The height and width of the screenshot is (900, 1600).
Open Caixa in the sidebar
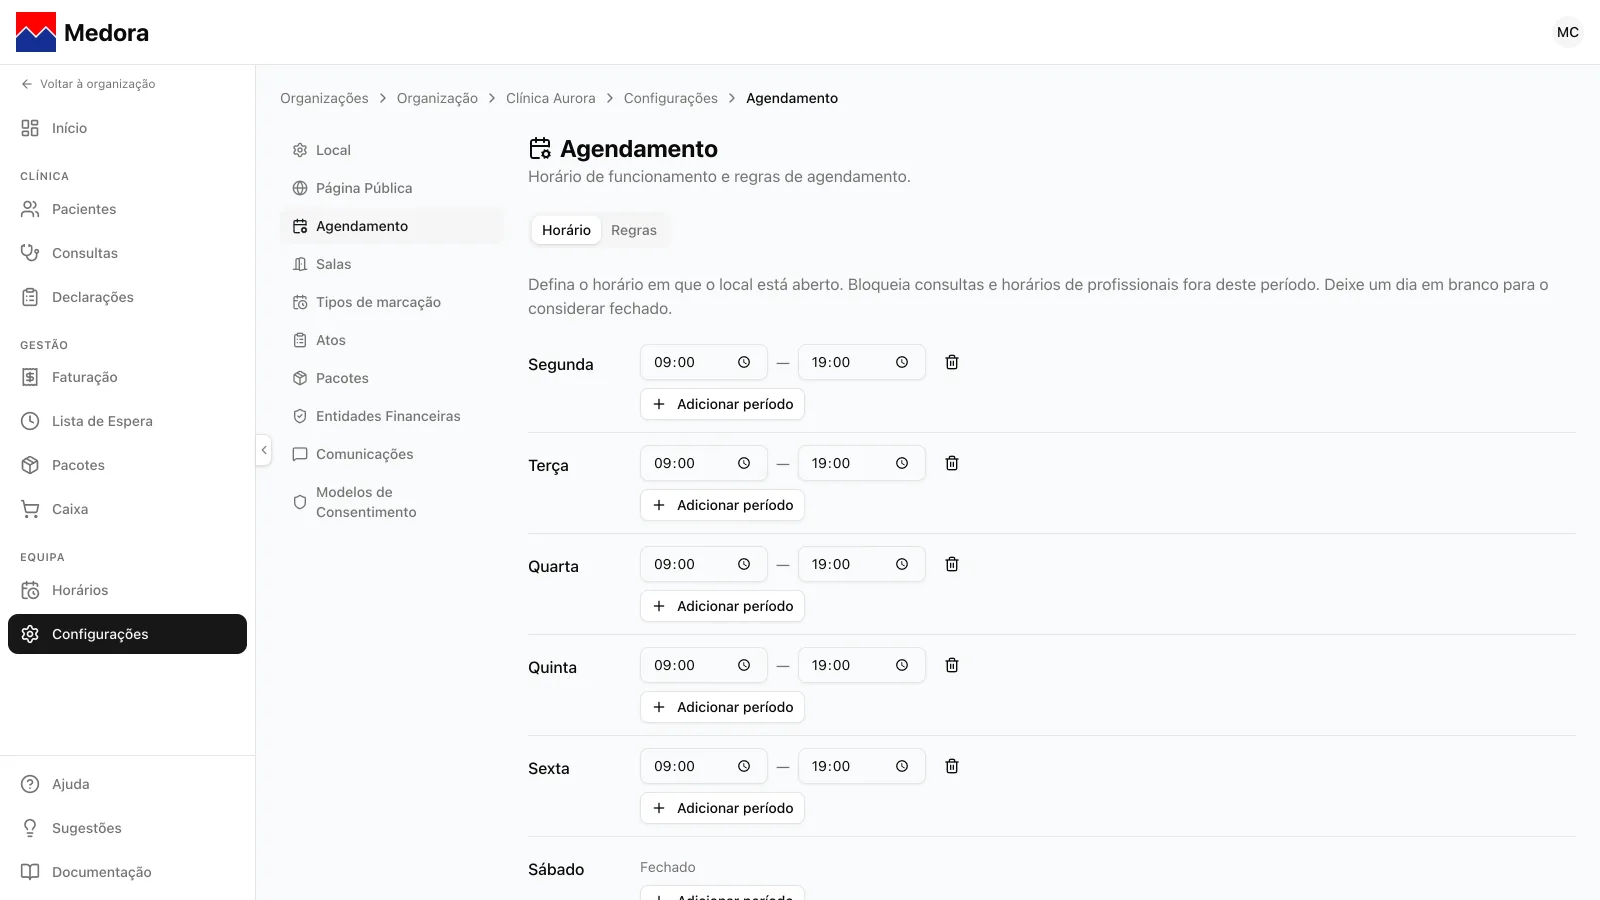pyautogui.click(x=127, y=509)
